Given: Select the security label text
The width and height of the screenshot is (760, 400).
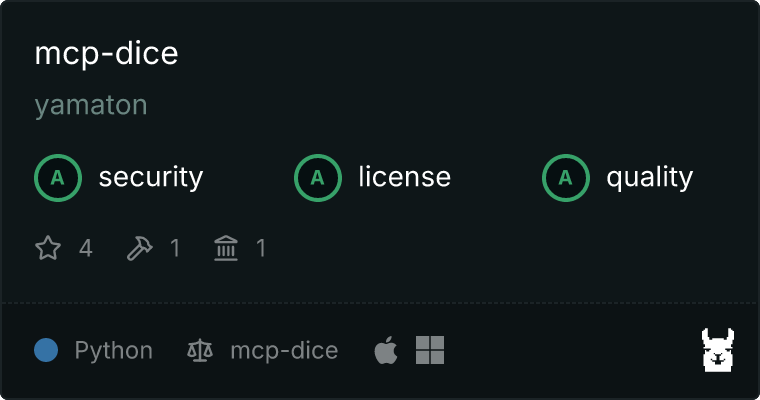Looking at the screenshot, I should coord(151,177).
